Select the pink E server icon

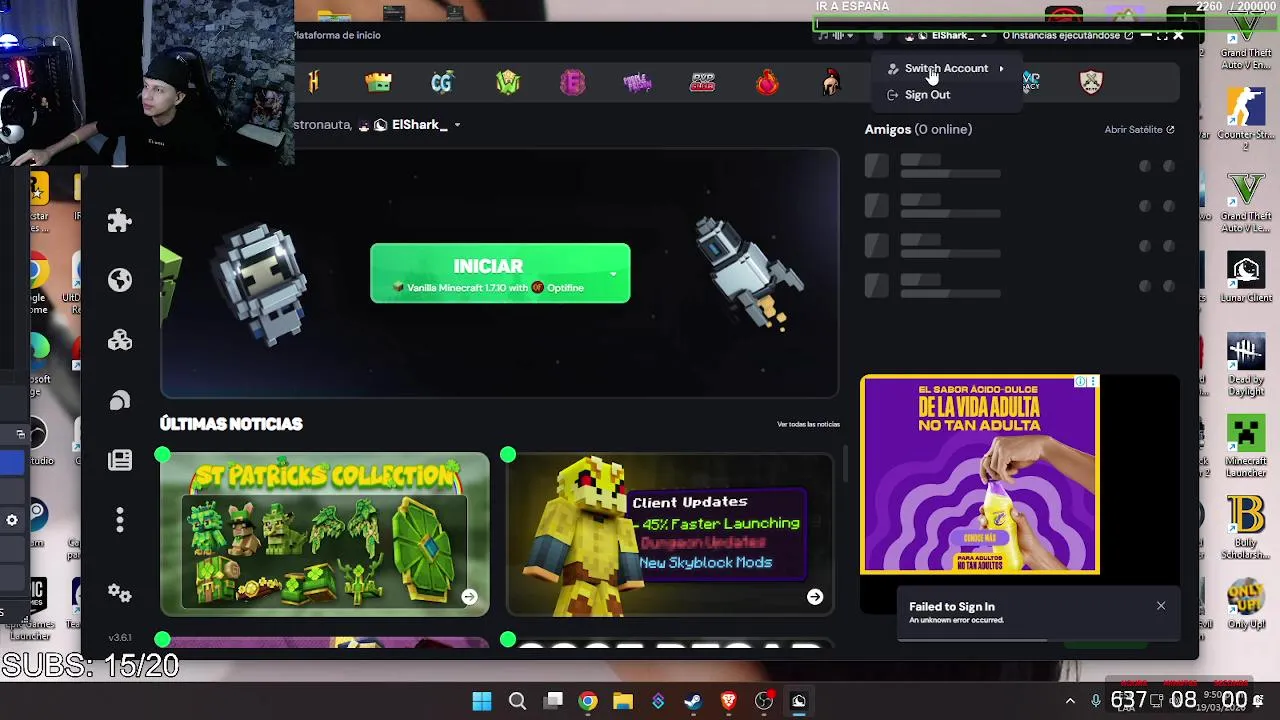[573, 82]
